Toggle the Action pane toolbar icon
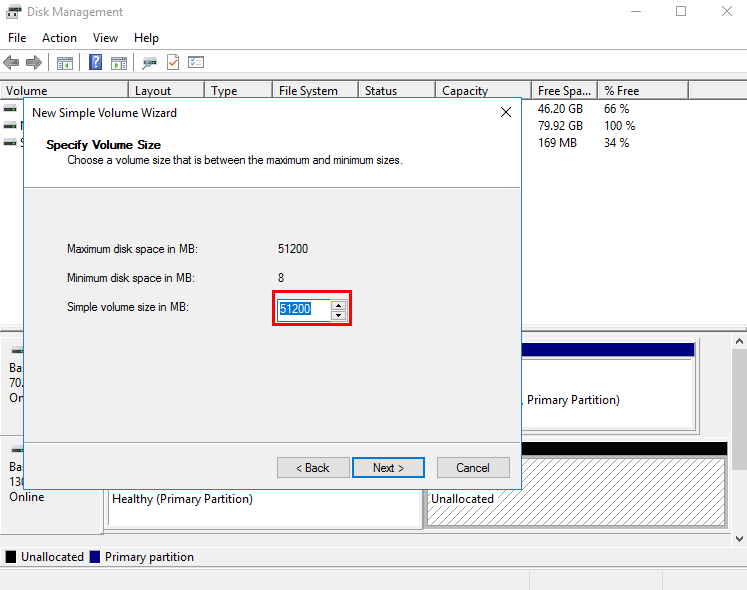 (x=119, y=62)
